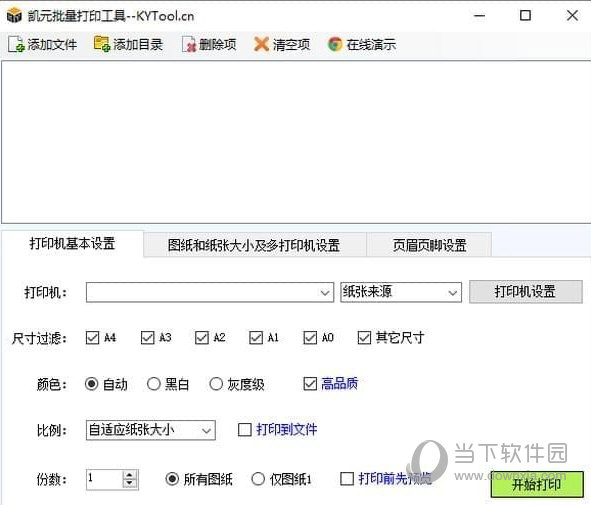Disable the High Quality (高品质) checkbox
Screen dimensions: 591x505
(x=310, y=384)
